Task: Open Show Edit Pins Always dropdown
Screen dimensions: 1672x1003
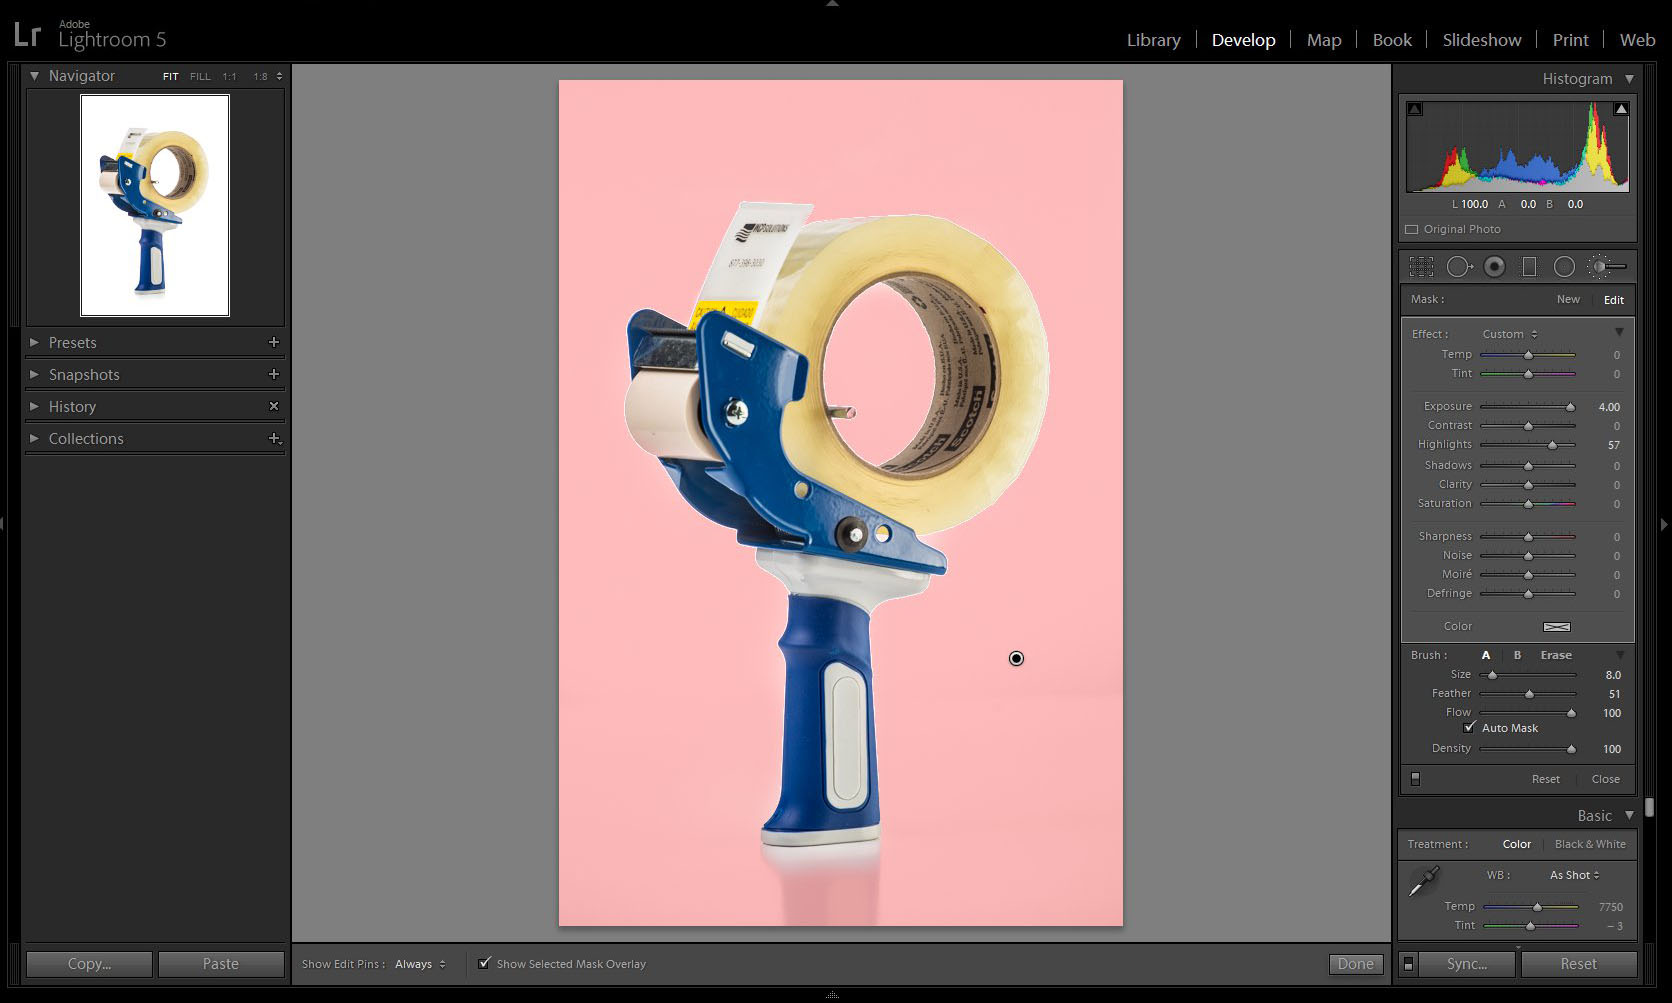Action: point(420,964)
